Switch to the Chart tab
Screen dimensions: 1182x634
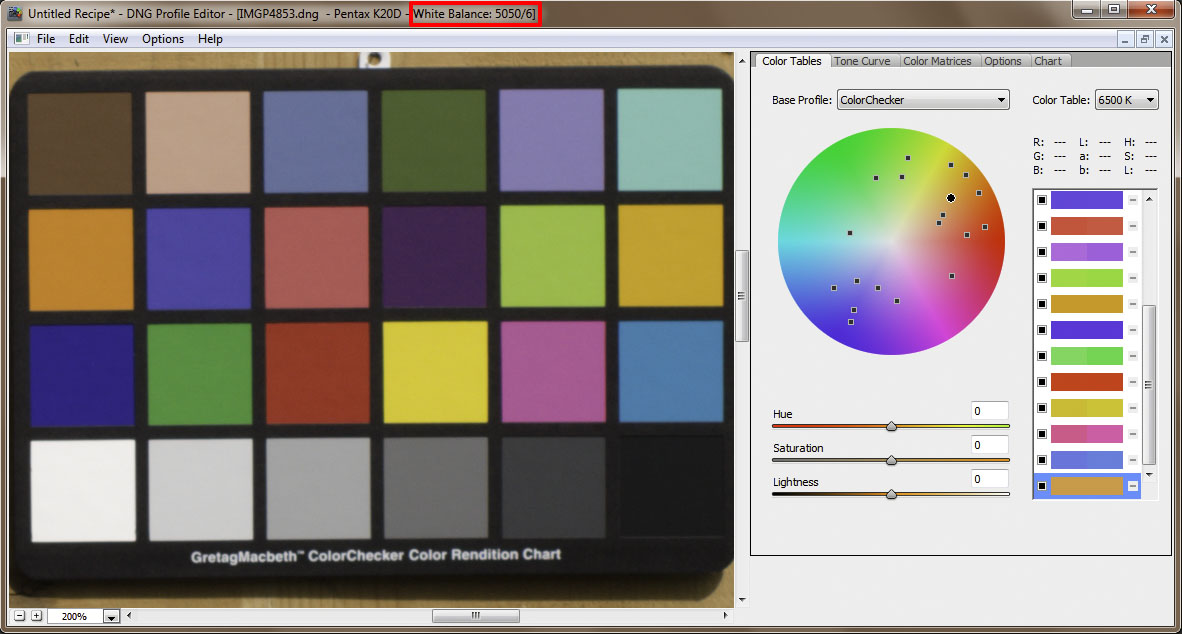pyautogui.click(x=1048, y=61)
